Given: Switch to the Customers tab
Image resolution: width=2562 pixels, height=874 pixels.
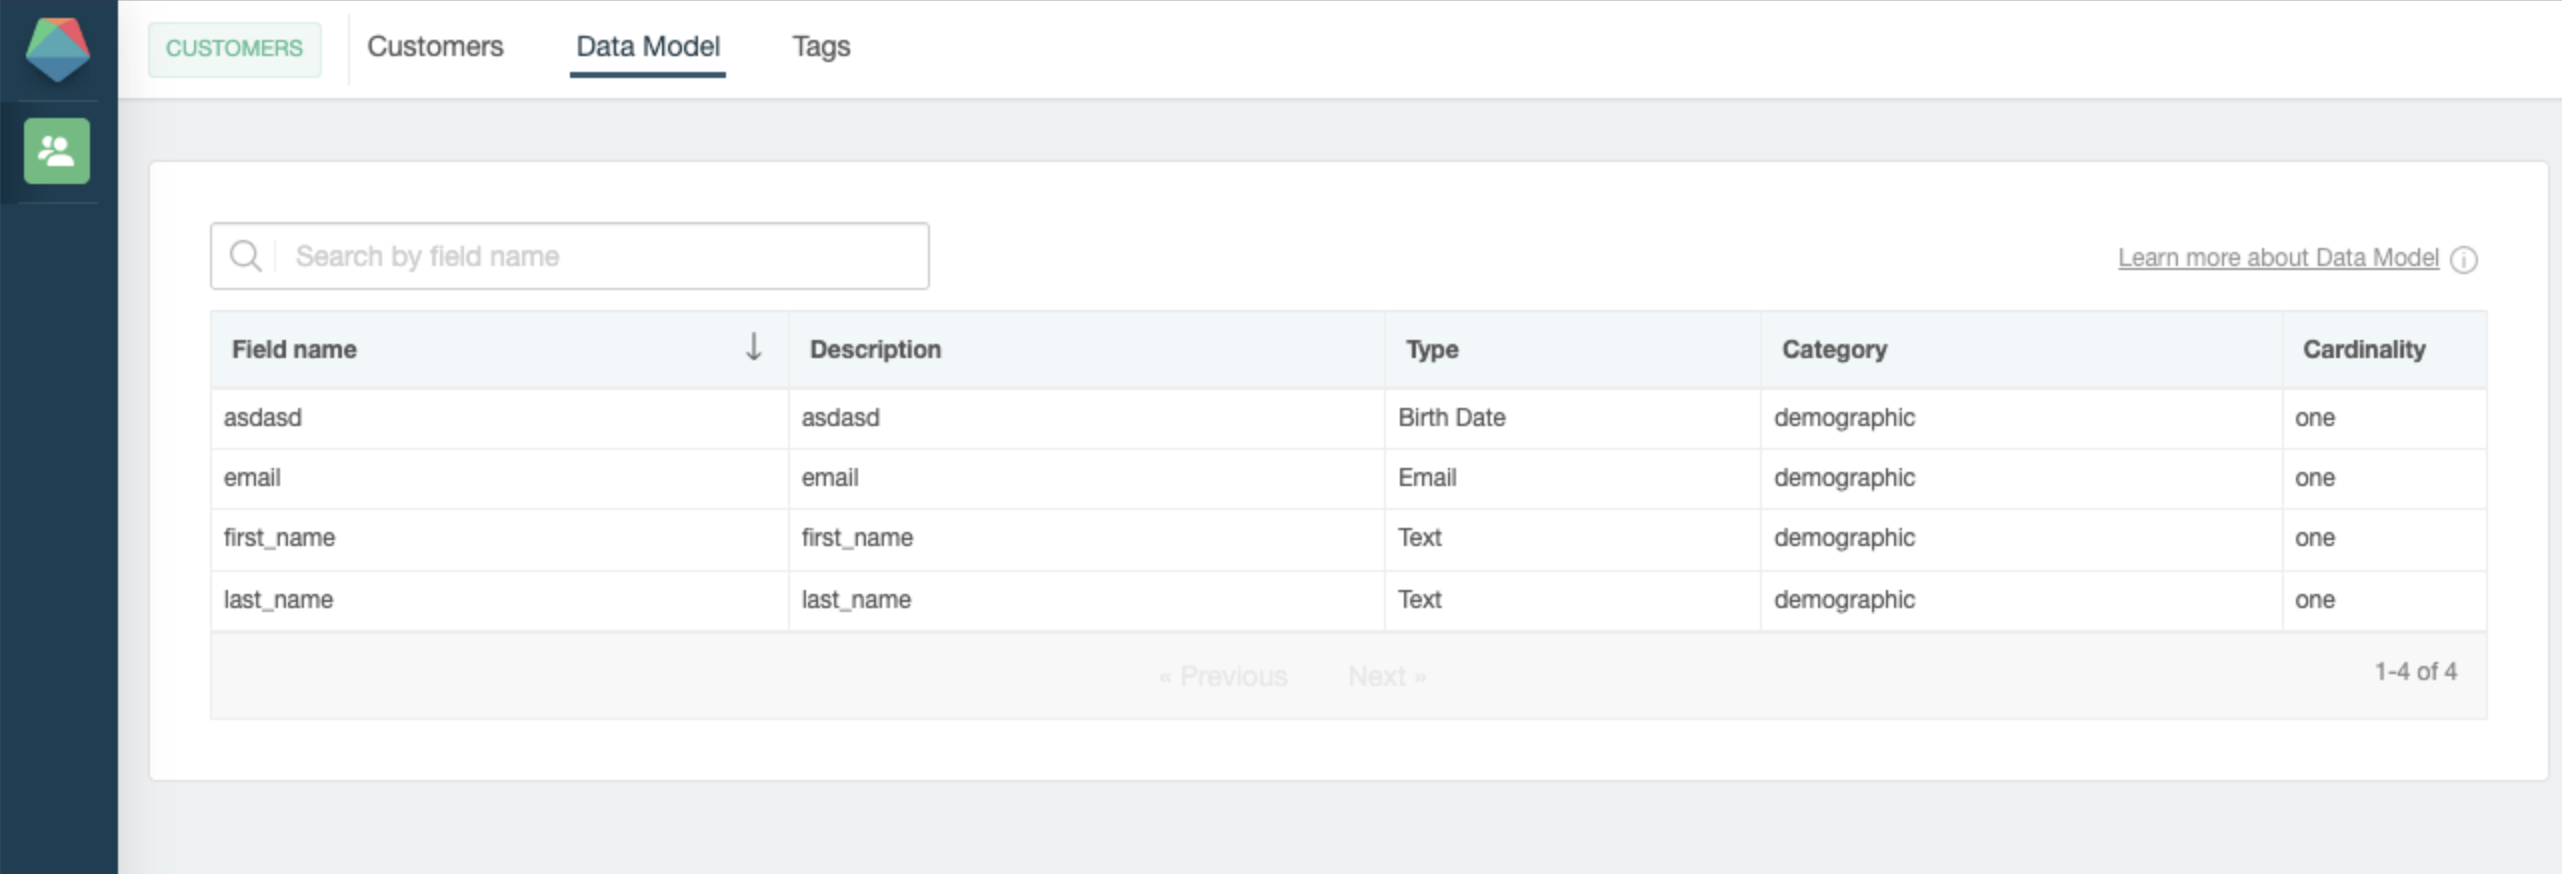Looking at the screenshot, I should 435,47.
